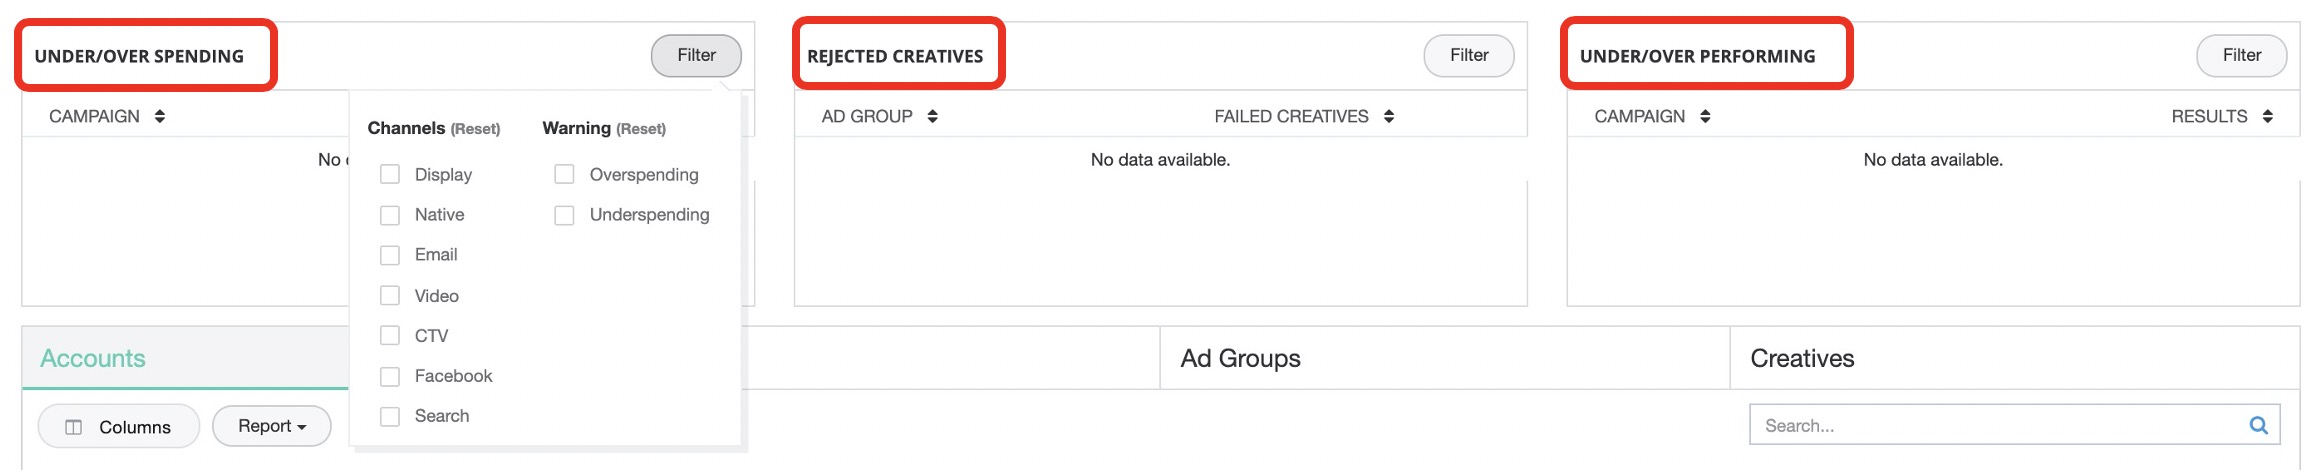Sort by AD GROUP using the arrows icon
Screen dimensions: 2312x476
[x=932, y=117]
